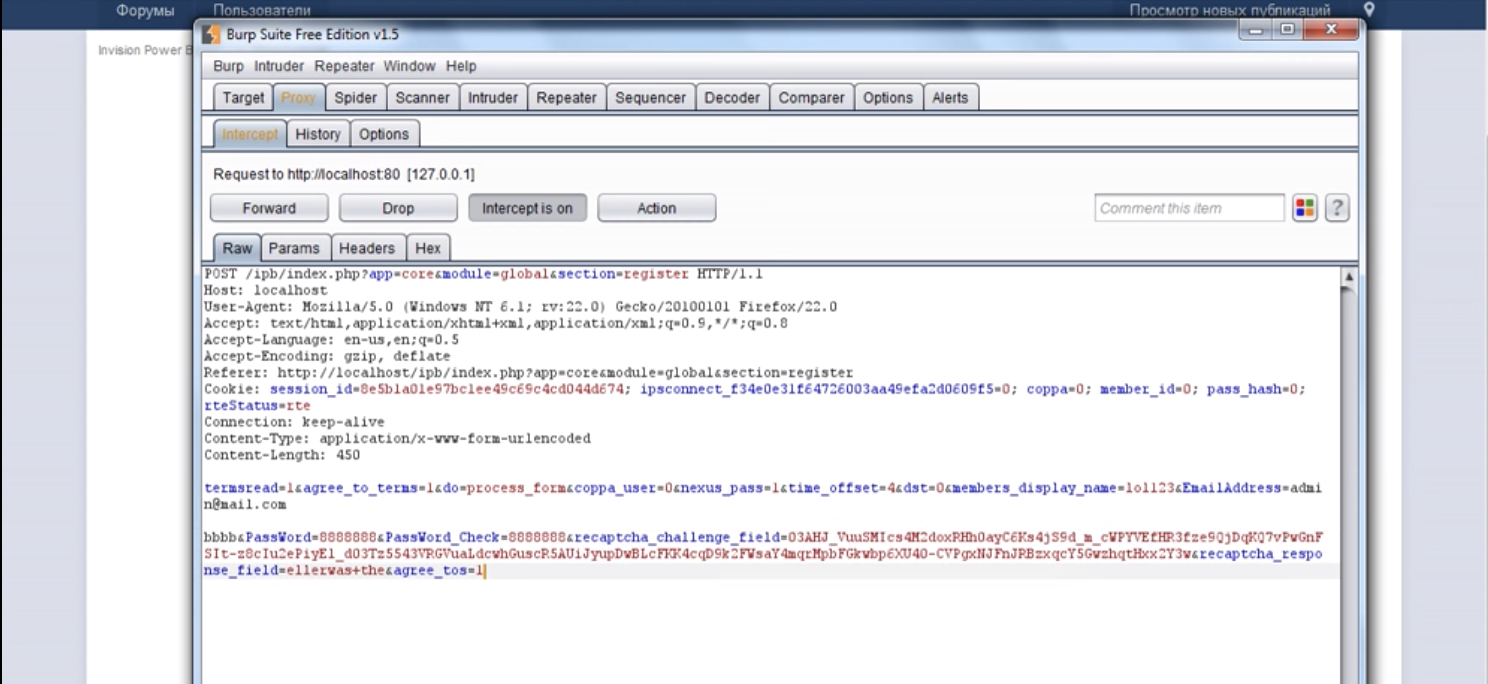Screen dimensions: 1488x684
Task: Place cursor after agree_tos=1
Action: [x=484, y=571]
